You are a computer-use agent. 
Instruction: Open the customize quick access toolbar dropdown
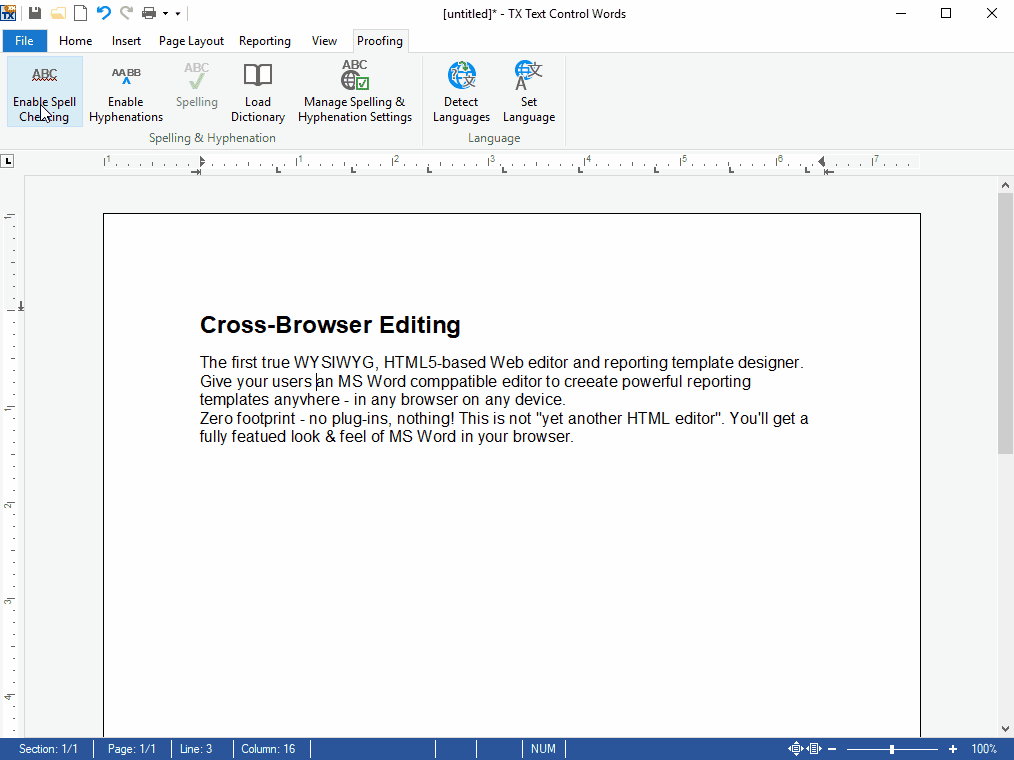coord(178,14)
